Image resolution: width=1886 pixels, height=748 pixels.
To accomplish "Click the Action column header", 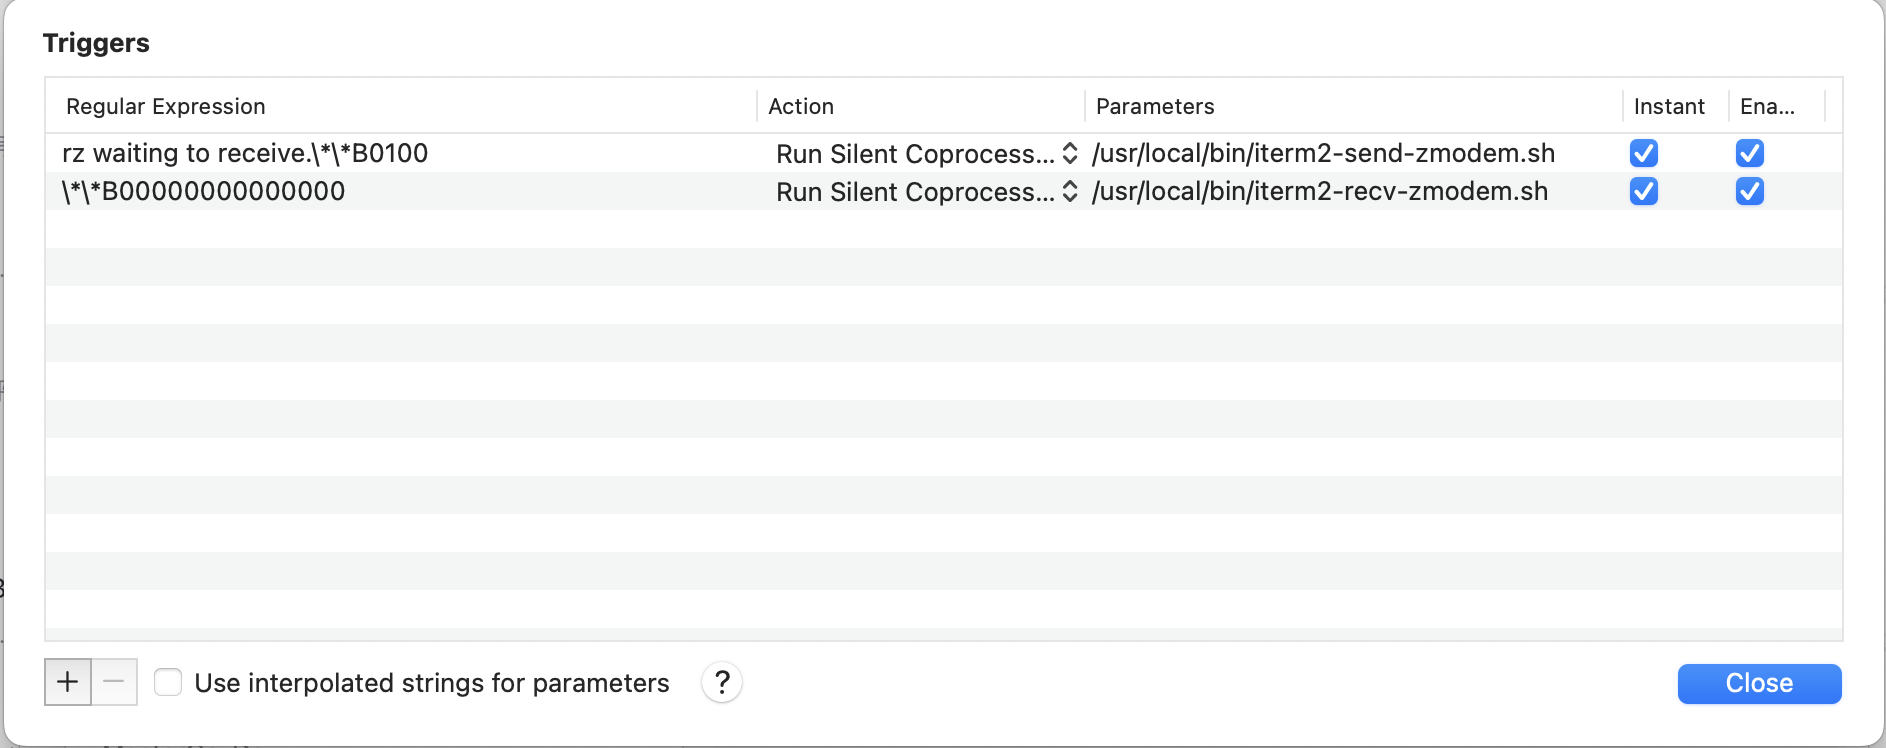I will point(801,106).
